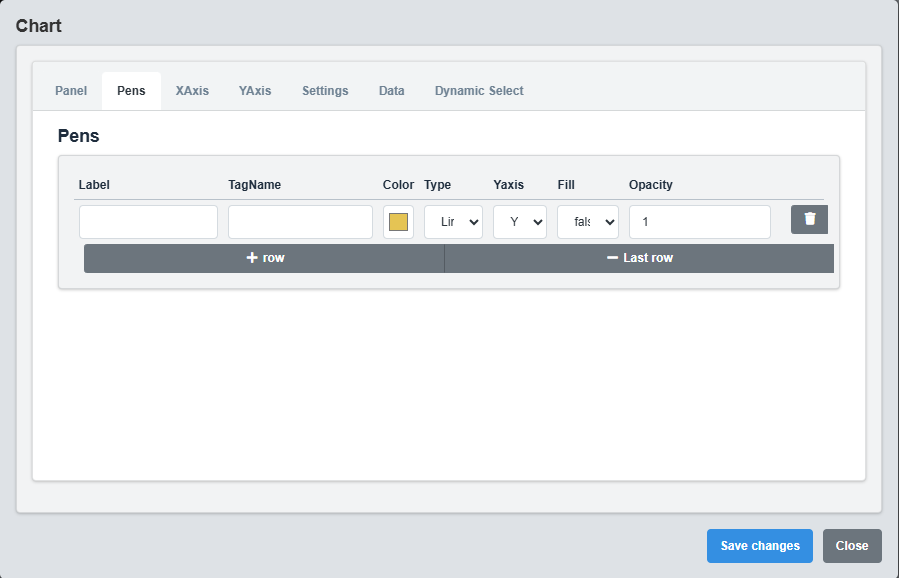Delete the pen row with trash icon
Screen dimensions: 899x578
tap(809, 220)
